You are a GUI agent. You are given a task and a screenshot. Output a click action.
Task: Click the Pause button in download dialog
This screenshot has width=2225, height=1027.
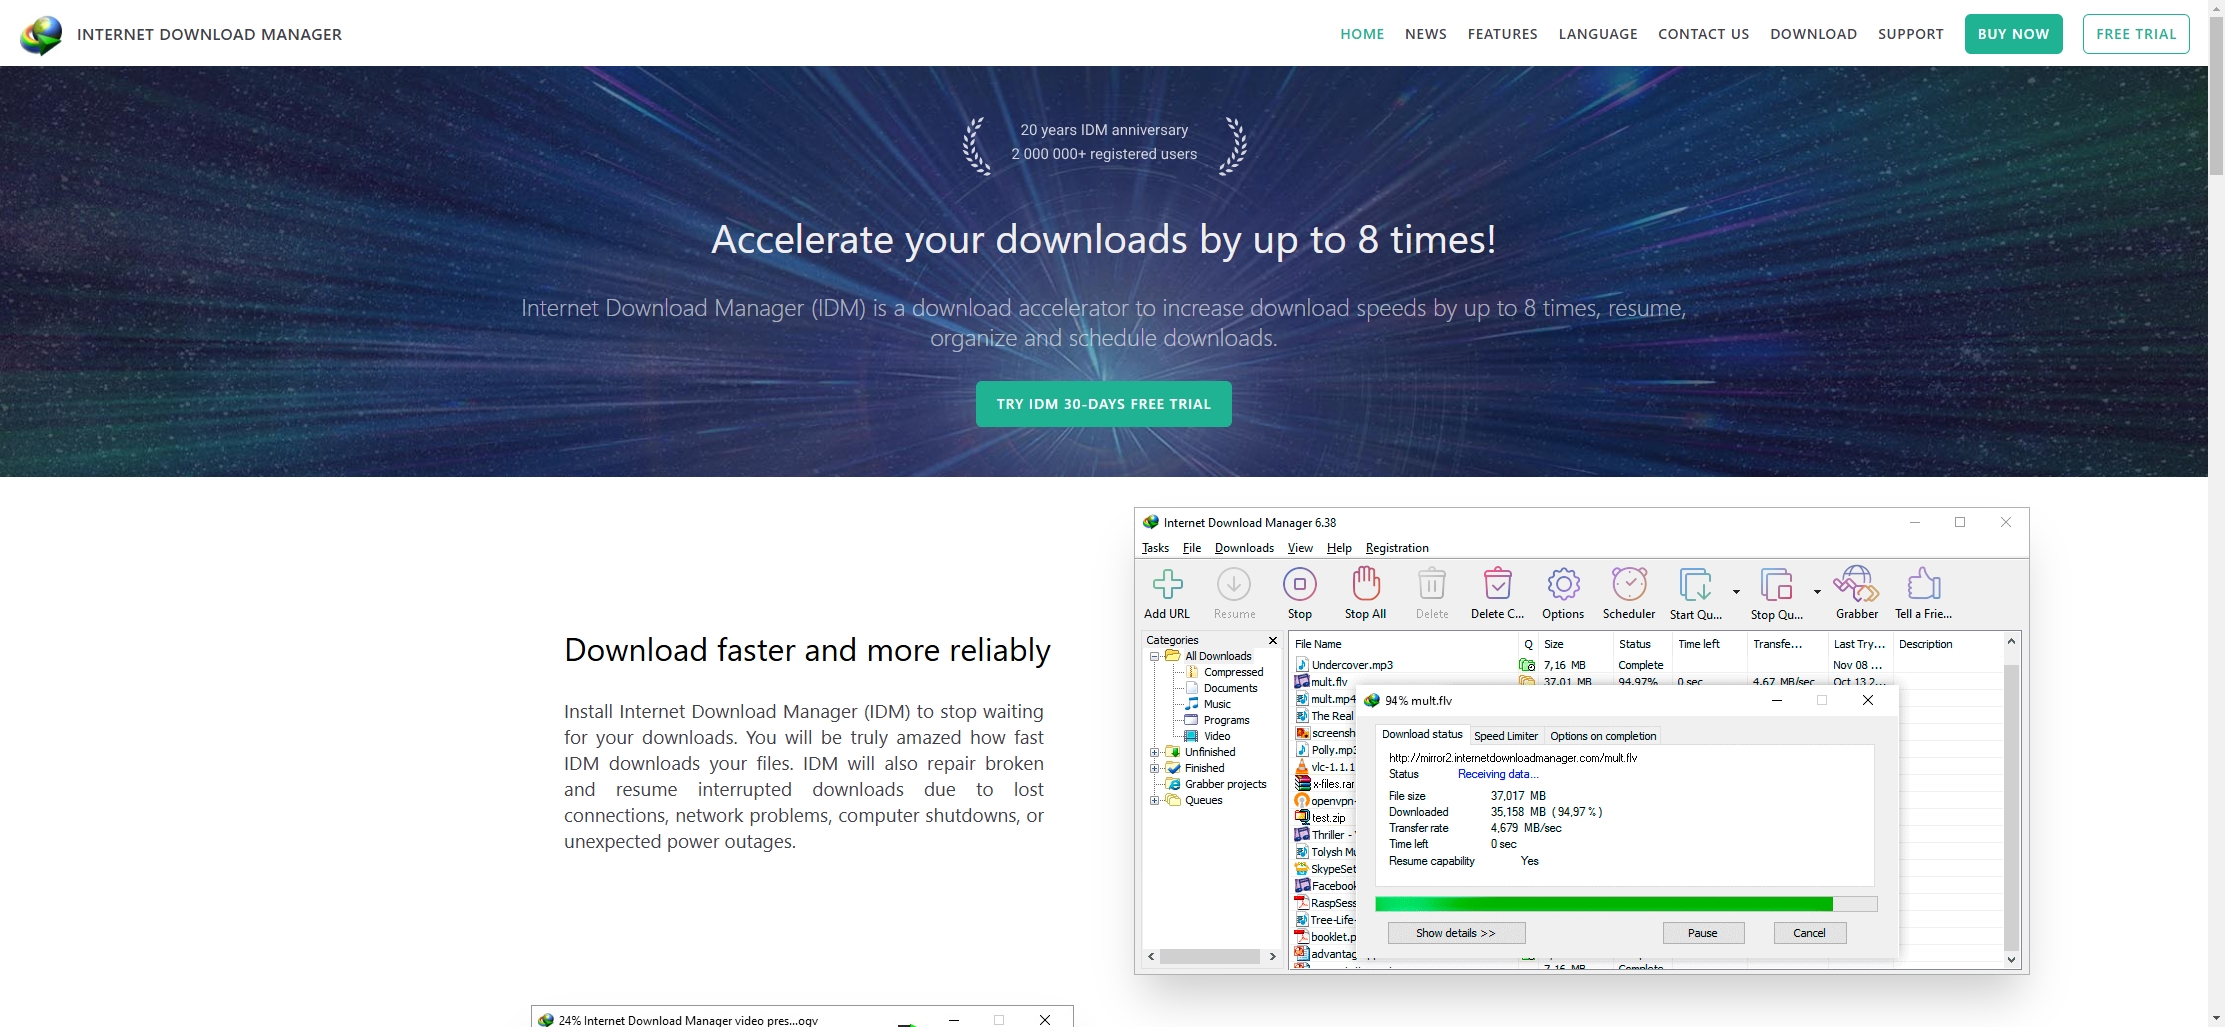(x=1703, y=933)
